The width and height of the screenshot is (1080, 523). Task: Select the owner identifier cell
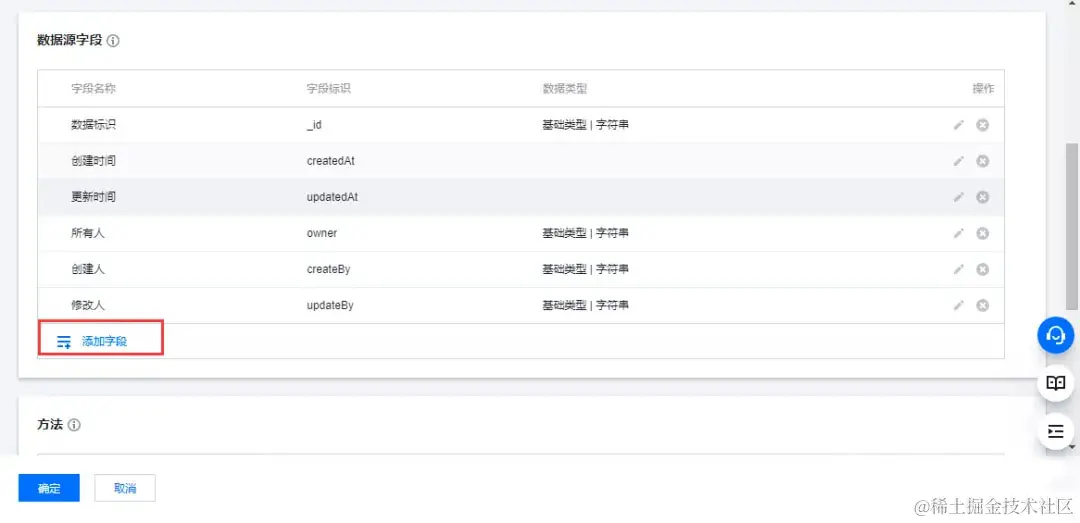(322, 233)
